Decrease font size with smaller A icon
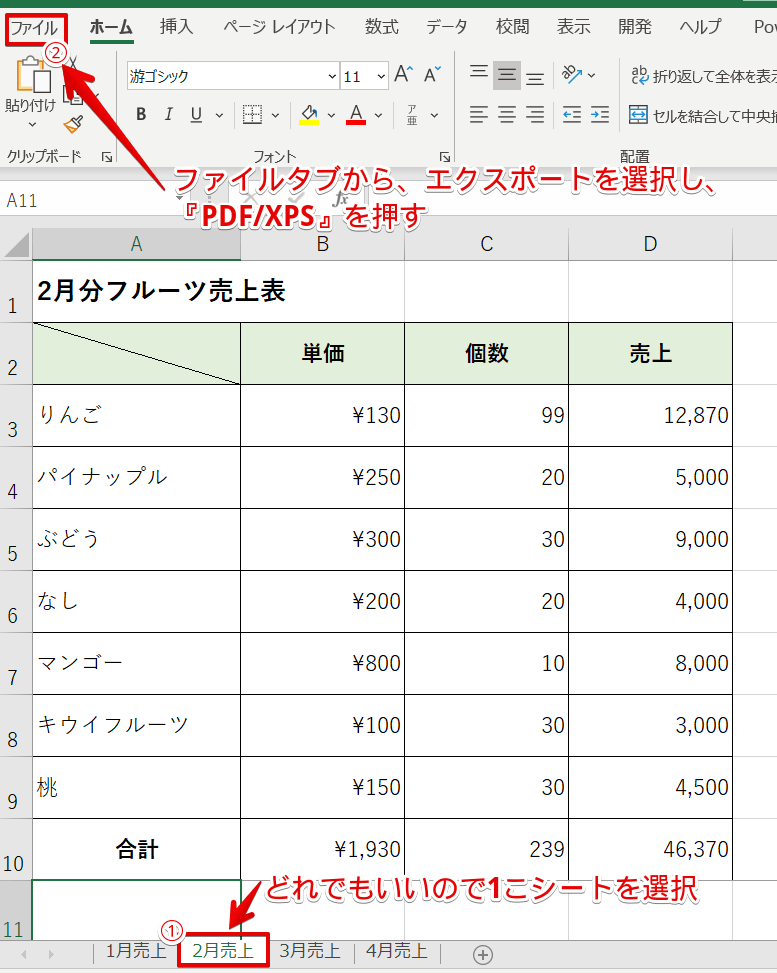Image resolution: width=777 pixels, height=973 pixels. (432, 75)
